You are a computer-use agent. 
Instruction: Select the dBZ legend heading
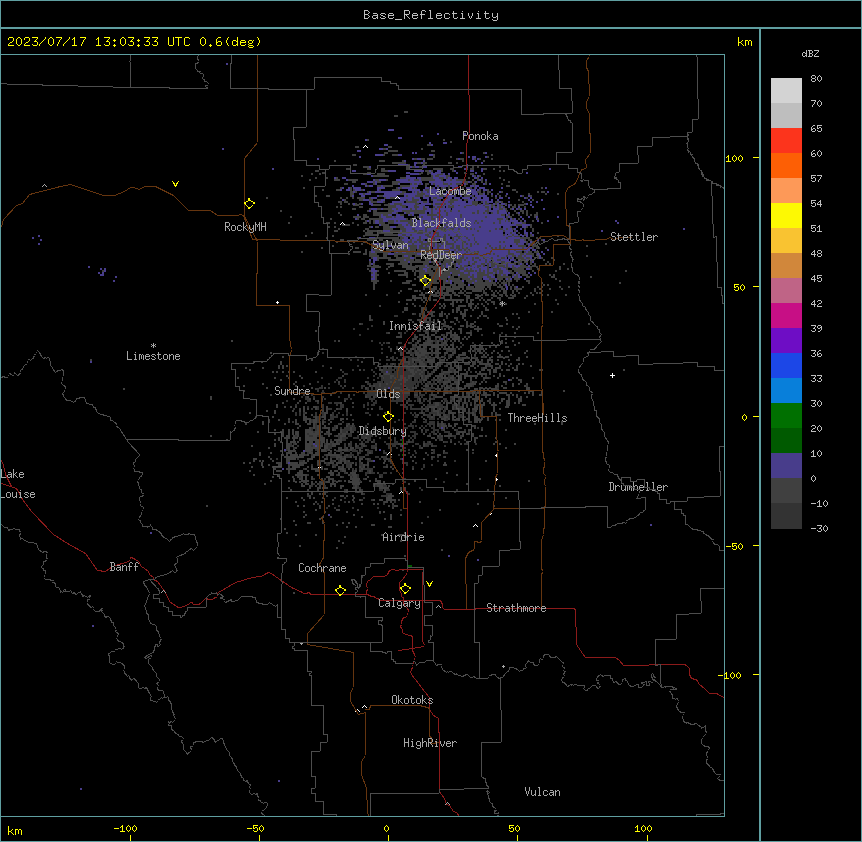[x=810, y=53]
